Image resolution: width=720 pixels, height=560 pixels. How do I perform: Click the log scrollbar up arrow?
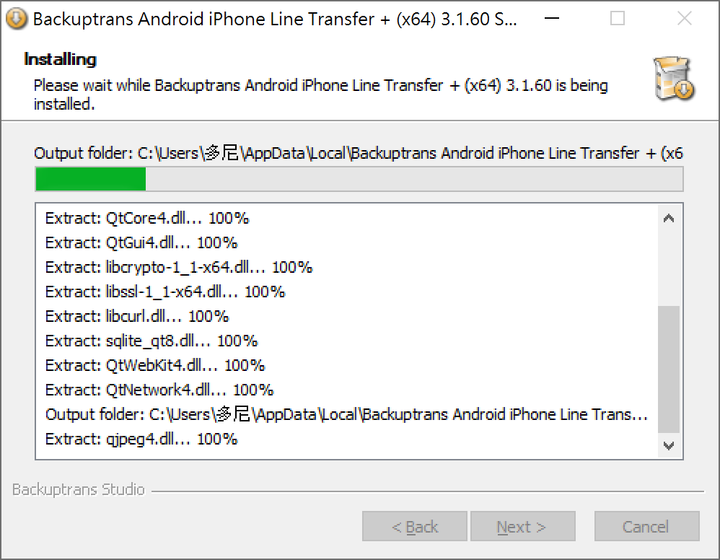pos(669,218)
